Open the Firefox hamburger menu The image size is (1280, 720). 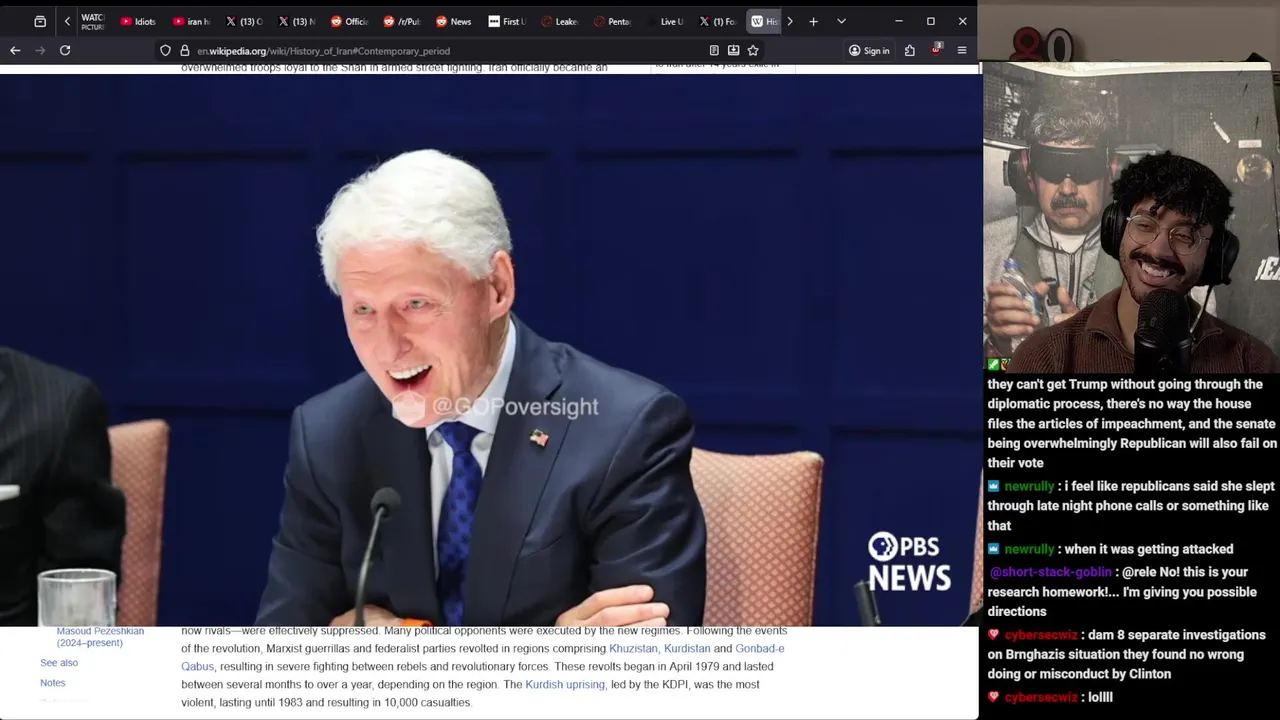tap(962, 50)
